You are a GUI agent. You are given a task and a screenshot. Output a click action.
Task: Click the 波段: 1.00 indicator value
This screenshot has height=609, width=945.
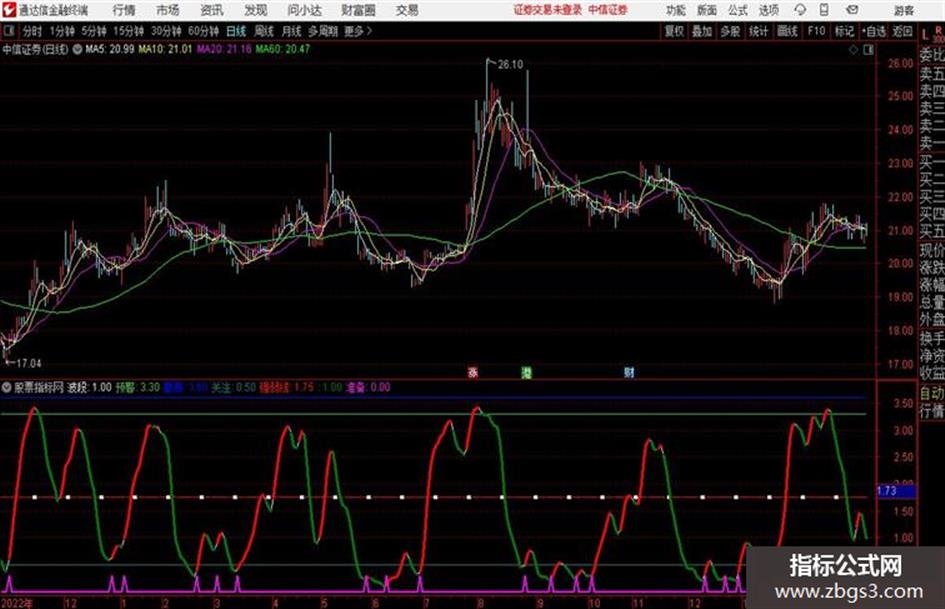89,388
